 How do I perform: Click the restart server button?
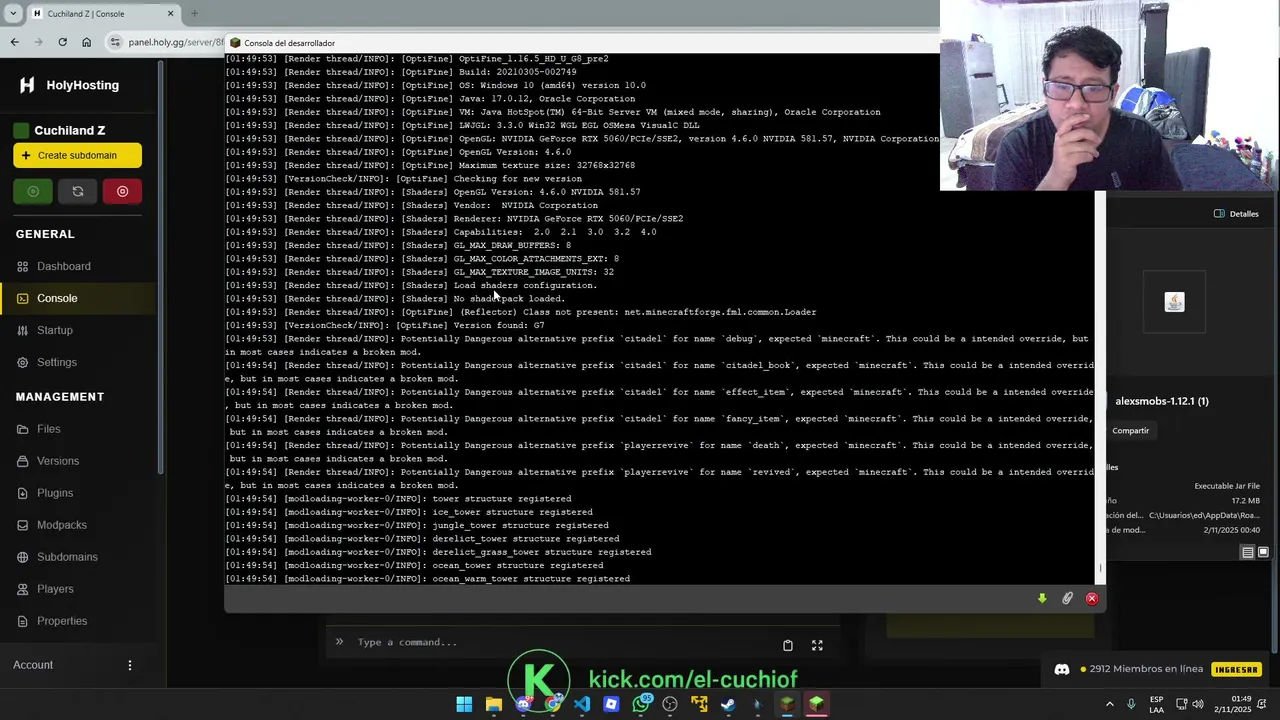(78, 191)
